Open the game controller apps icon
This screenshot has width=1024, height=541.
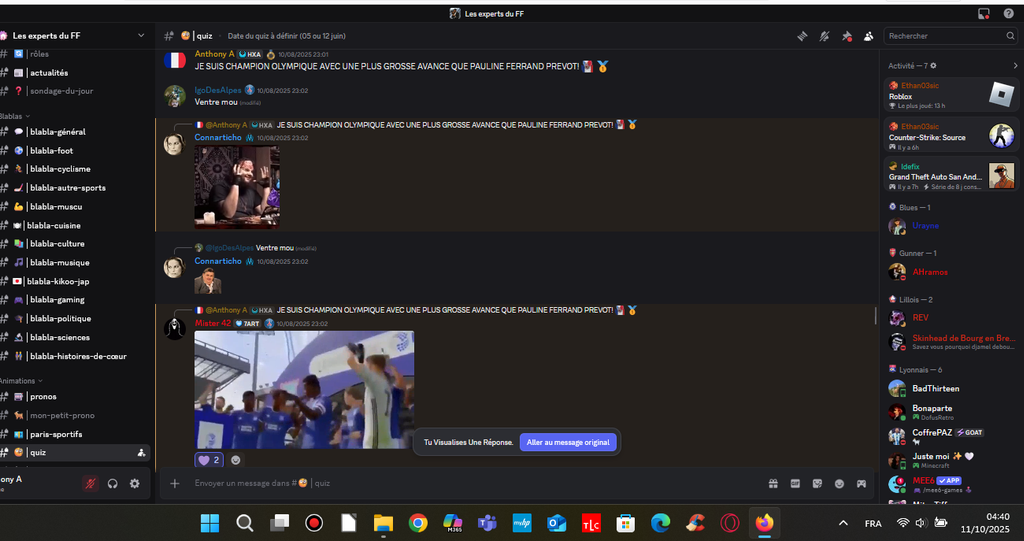coord(861,484)
